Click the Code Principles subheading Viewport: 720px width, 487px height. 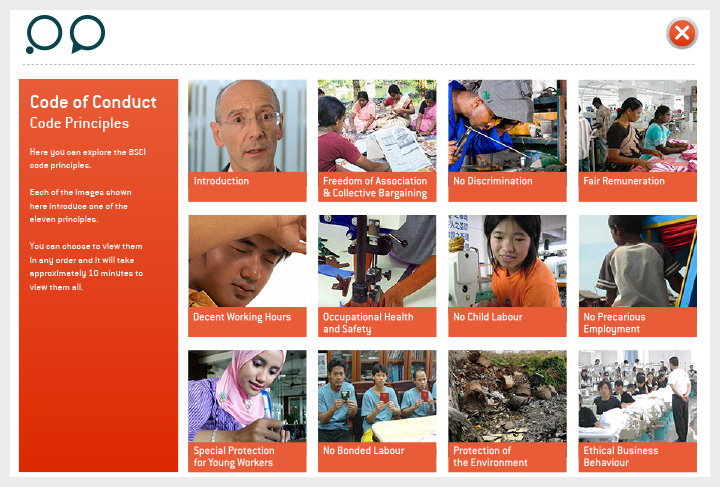click(x=79, y=123)
